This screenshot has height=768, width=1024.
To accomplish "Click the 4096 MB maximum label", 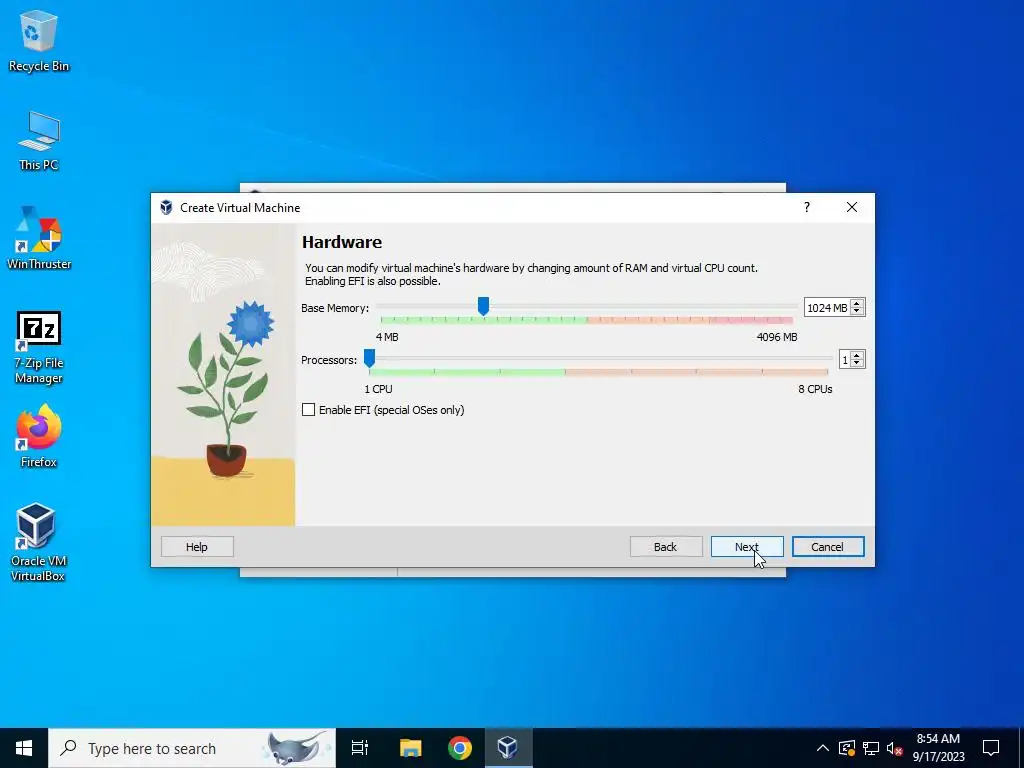I will point(776,337).
